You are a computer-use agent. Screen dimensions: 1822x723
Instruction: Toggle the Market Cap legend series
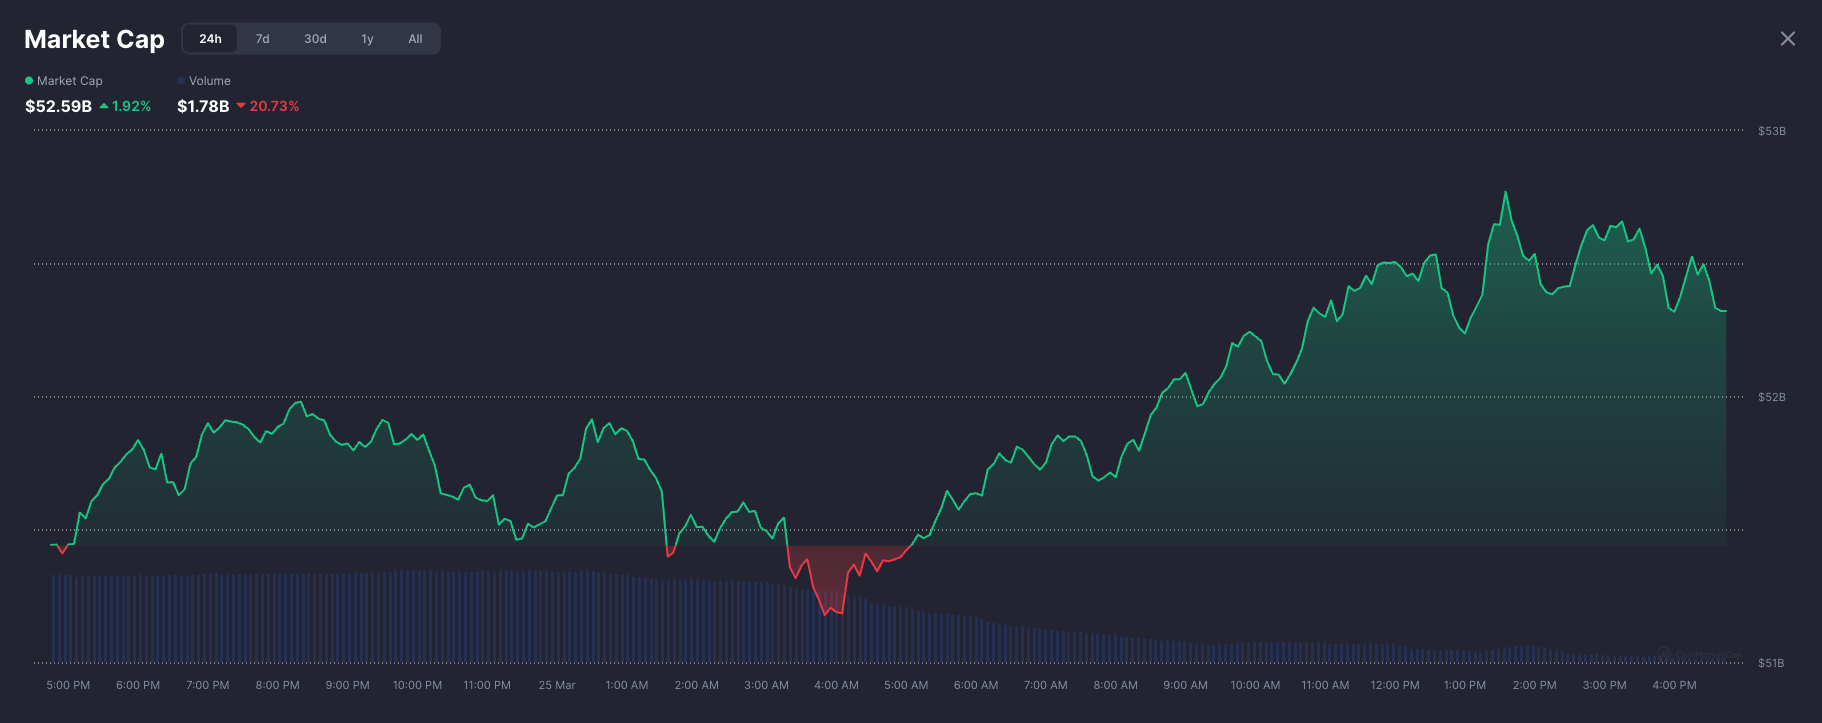click(x=69, y=81)
